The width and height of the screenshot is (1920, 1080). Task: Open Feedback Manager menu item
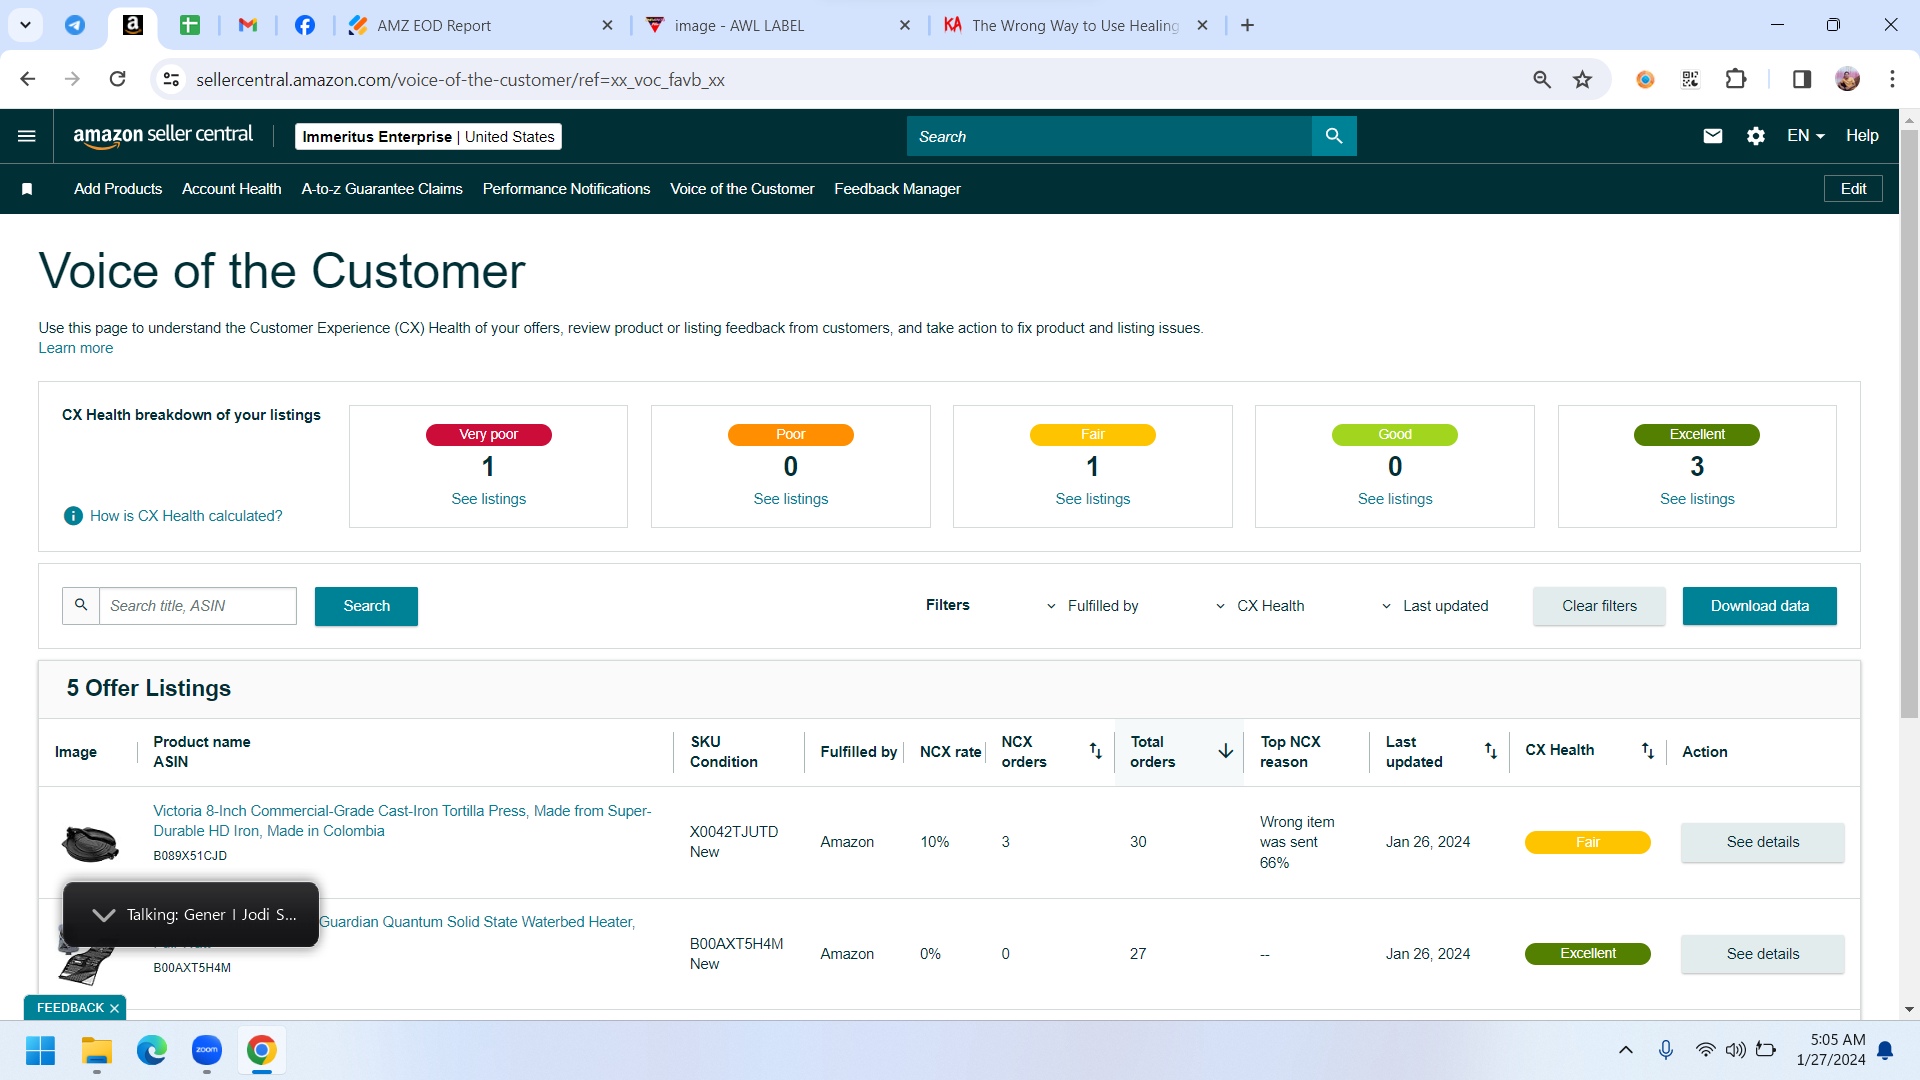click(897, 189)
